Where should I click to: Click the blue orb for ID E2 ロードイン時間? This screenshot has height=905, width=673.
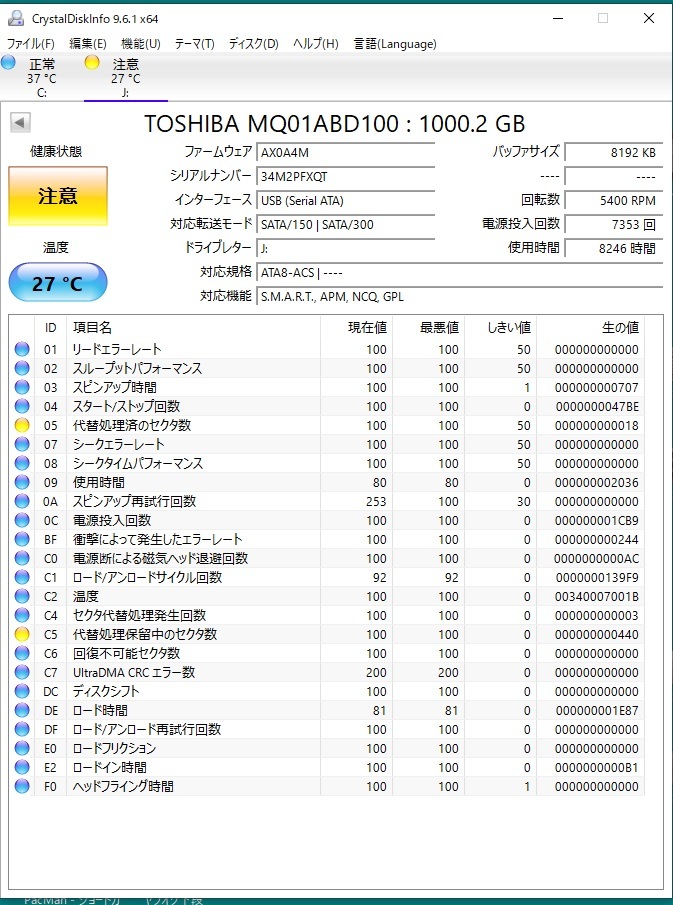(22, 768)
